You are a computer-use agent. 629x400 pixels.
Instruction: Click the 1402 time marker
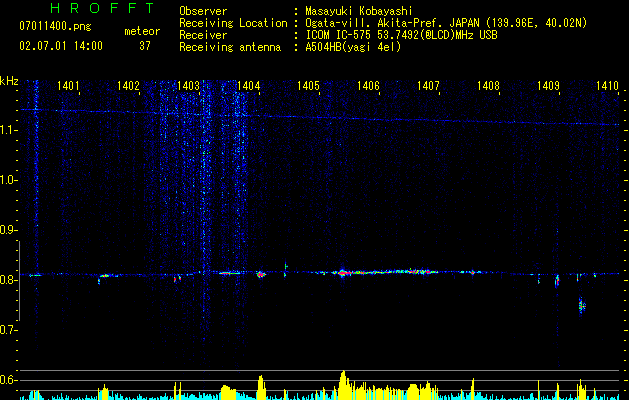pyautogui.click(x=128, y=85)
